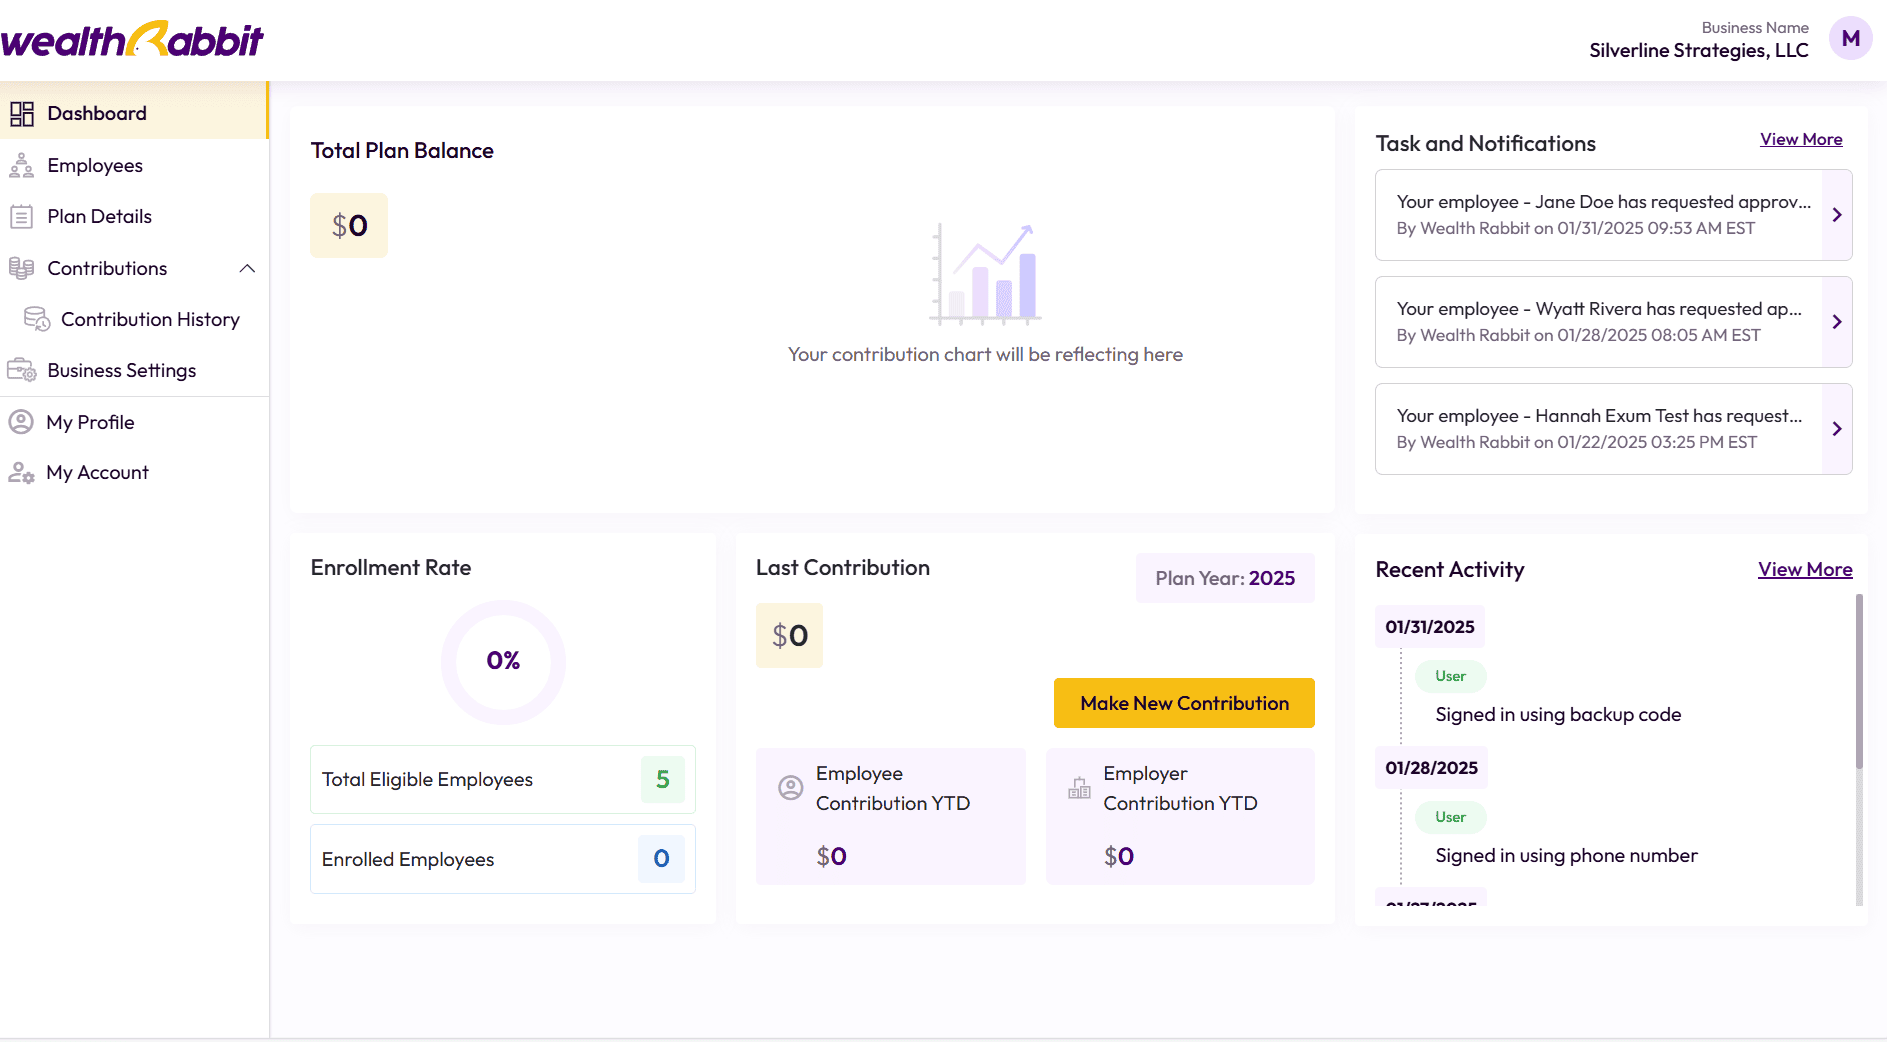Viewport: 1887px width, 1042px height.
Task: Click Employer Contribution YTD $0 amount
Action: [1118, 856]
